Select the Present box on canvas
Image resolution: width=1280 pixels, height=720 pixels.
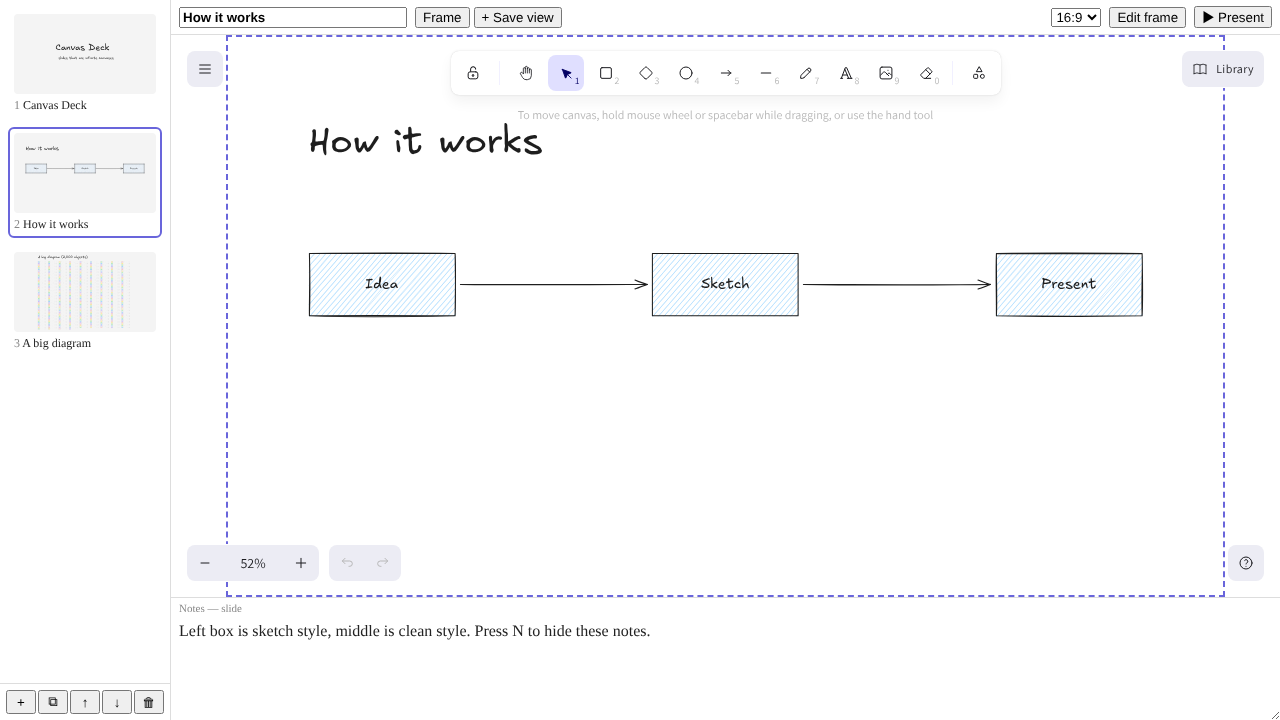(x=1069, y=285)
